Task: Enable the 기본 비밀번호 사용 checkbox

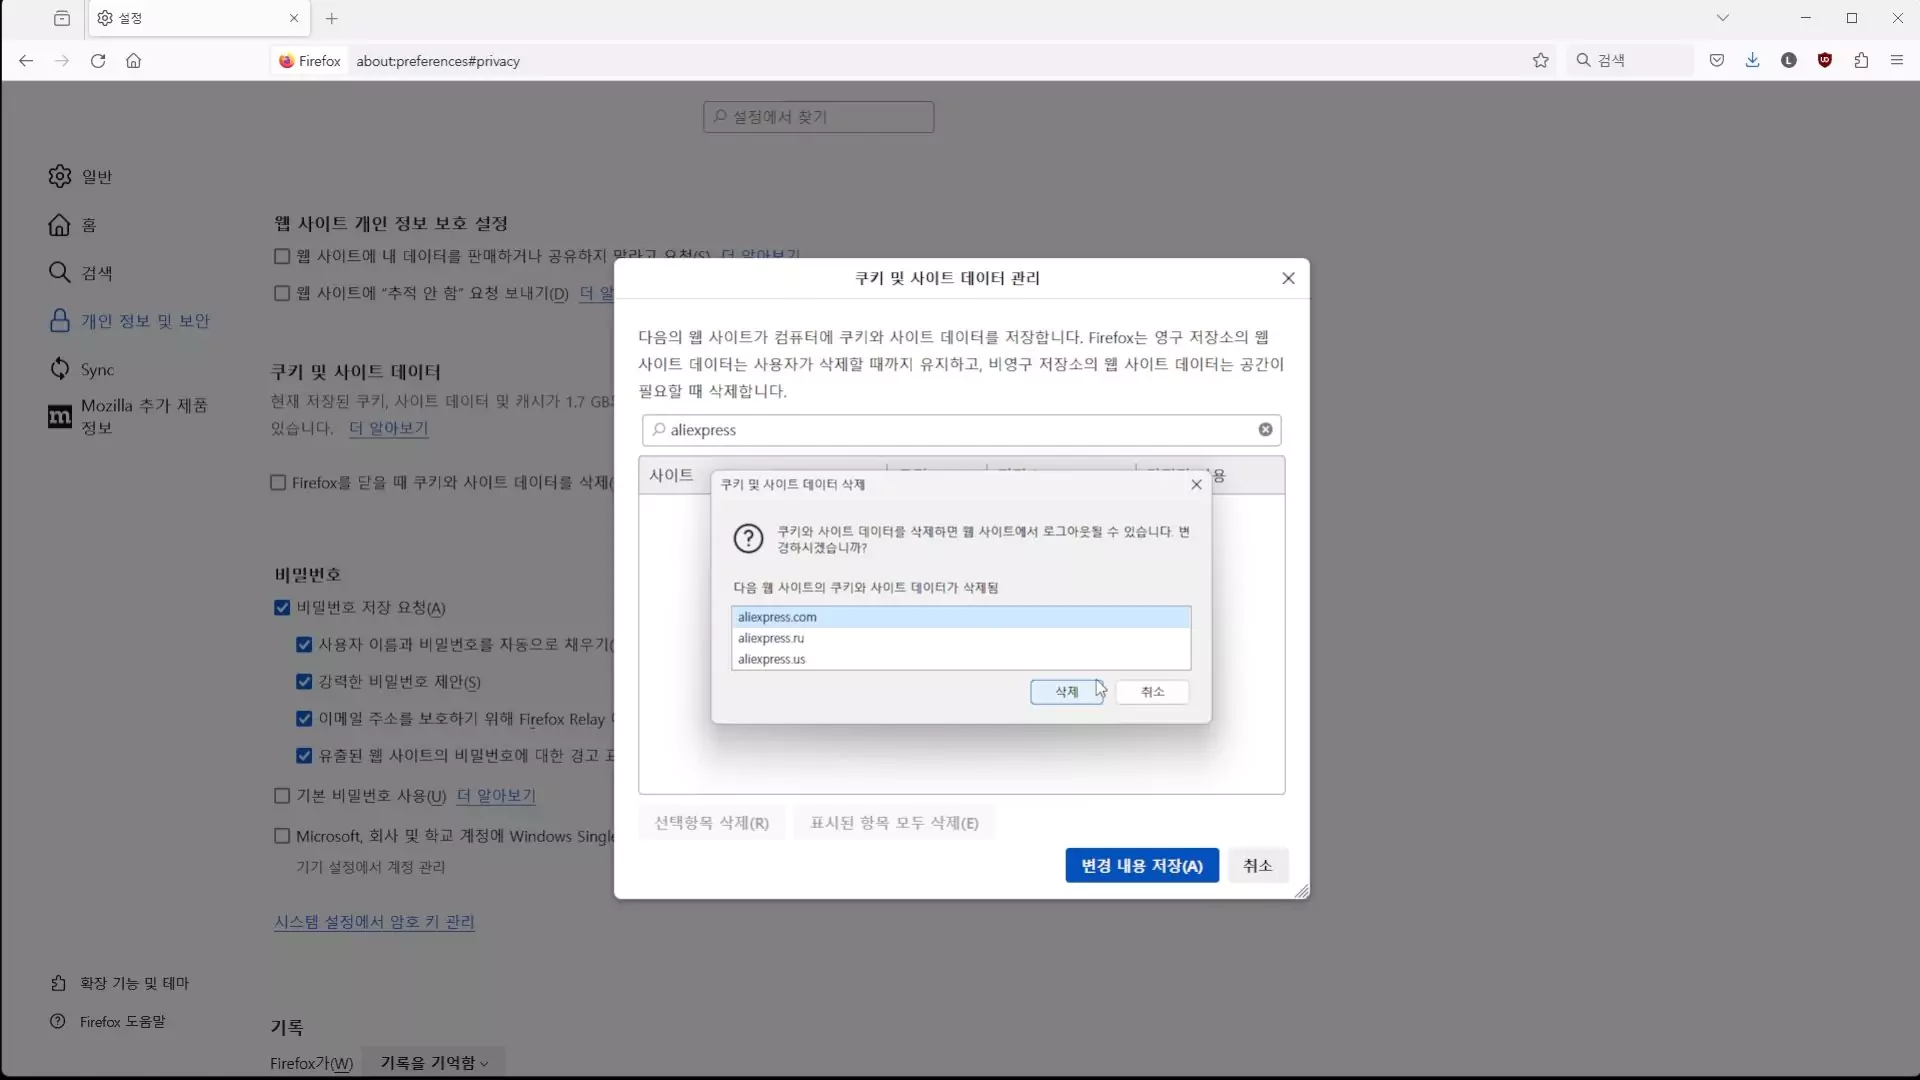Action: (x=281, y=796)
